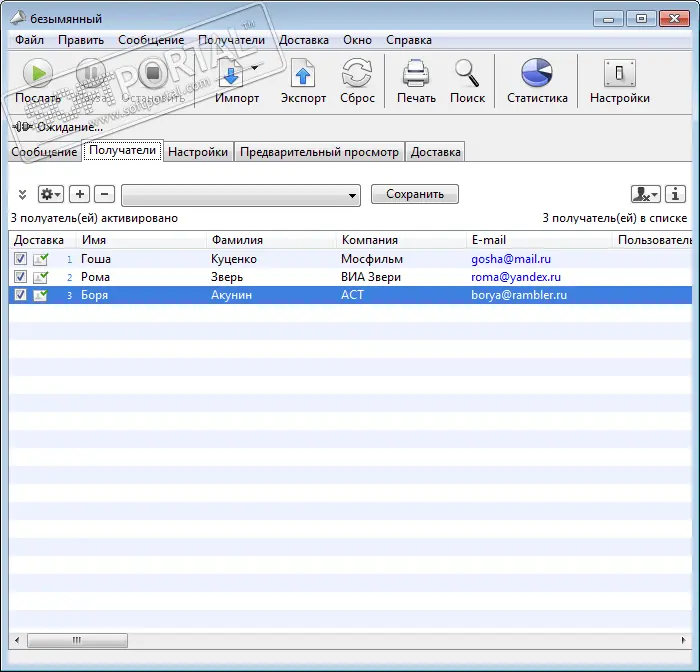Click the Reset (Сброс) arrows icon
The width and height of the screenshot is (700, 672).
click(x=356, y=75)
